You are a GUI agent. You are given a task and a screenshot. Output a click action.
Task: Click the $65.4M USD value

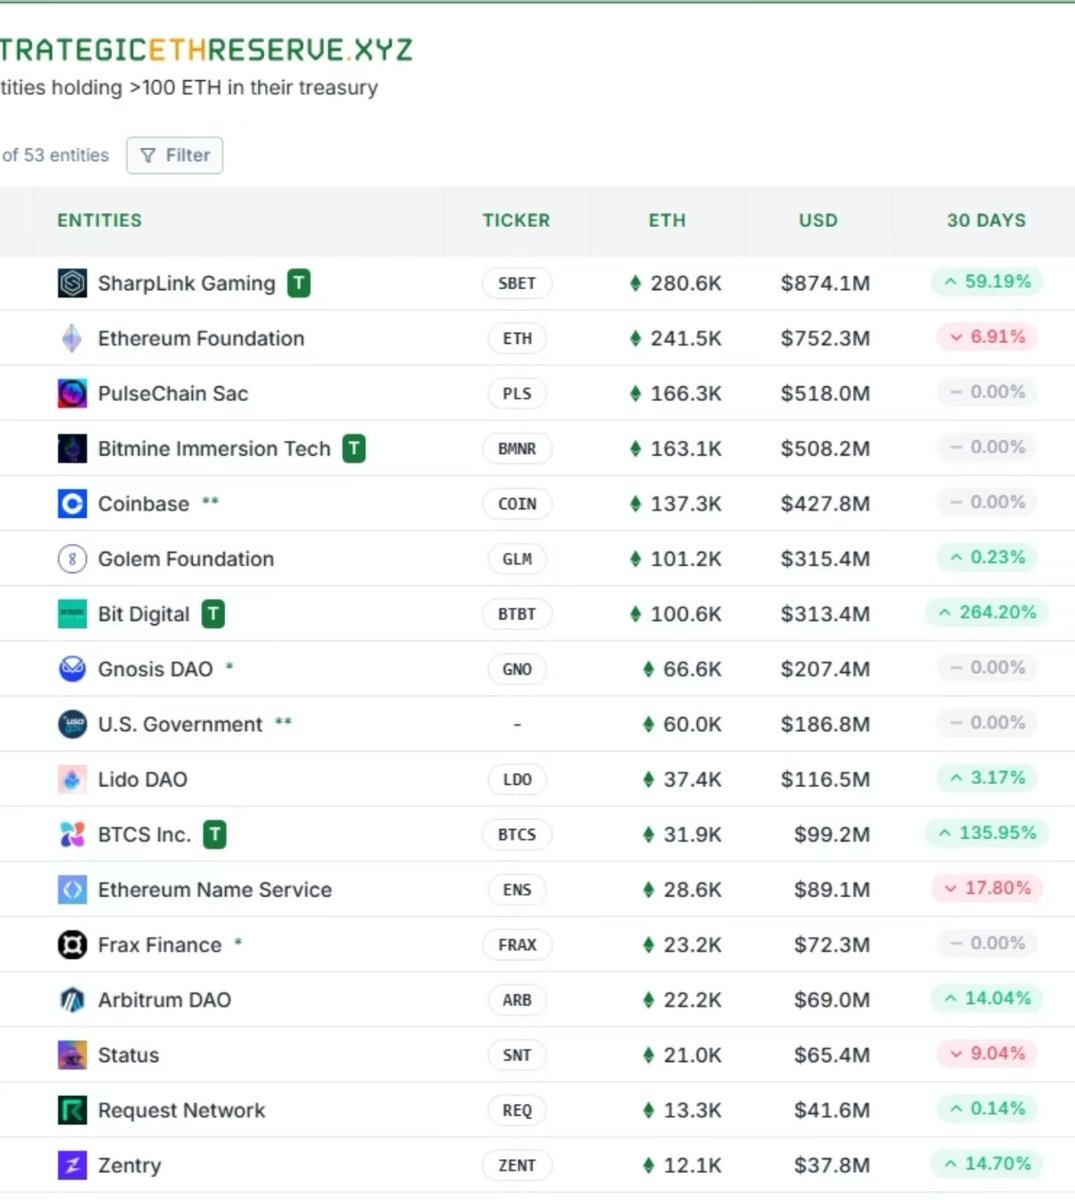pyautogui.click(x=832, y=1055)
